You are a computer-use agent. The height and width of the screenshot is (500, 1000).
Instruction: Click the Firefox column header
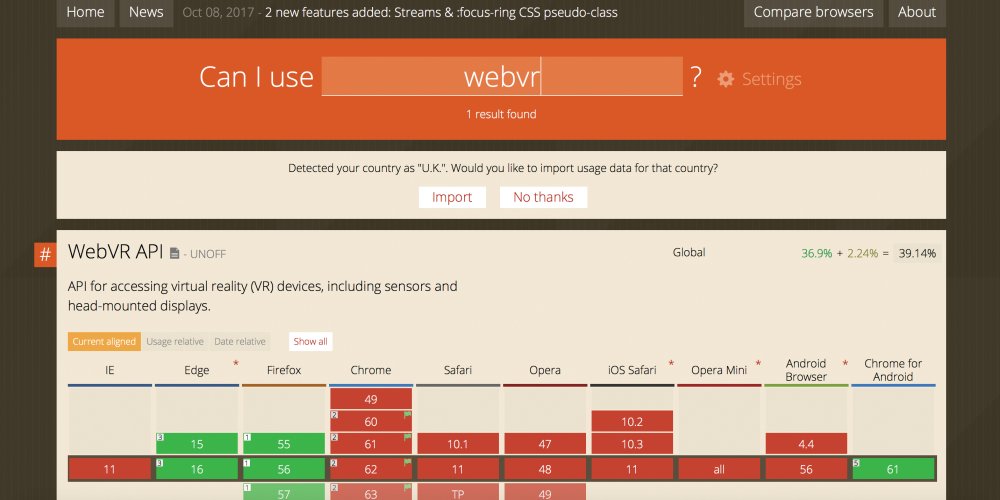click(x=284, y=371)
